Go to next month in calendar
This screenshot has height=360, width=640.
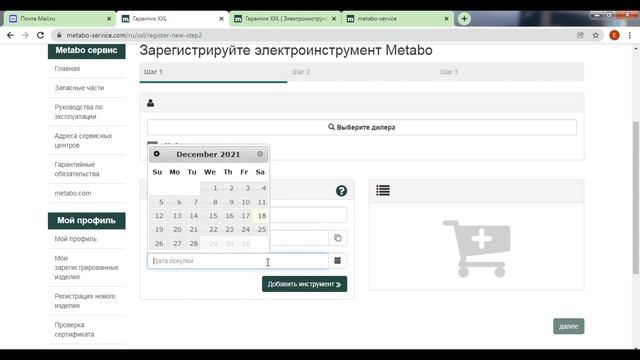click(x=260, y=154)
